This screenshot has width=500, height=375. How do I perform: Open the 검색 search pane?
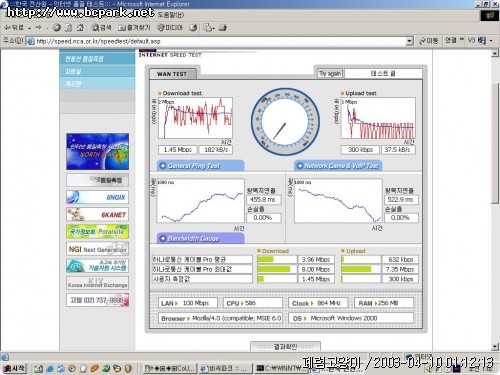pos(101,28)
